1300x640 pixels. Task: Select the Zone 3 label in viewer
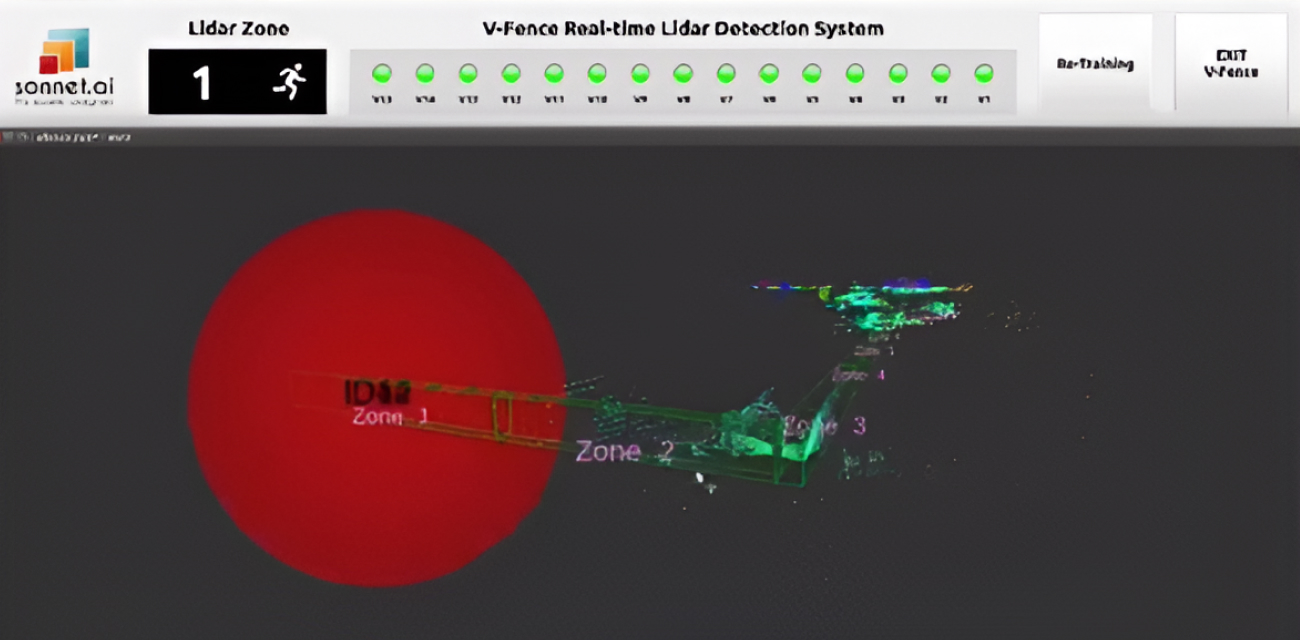826,426
